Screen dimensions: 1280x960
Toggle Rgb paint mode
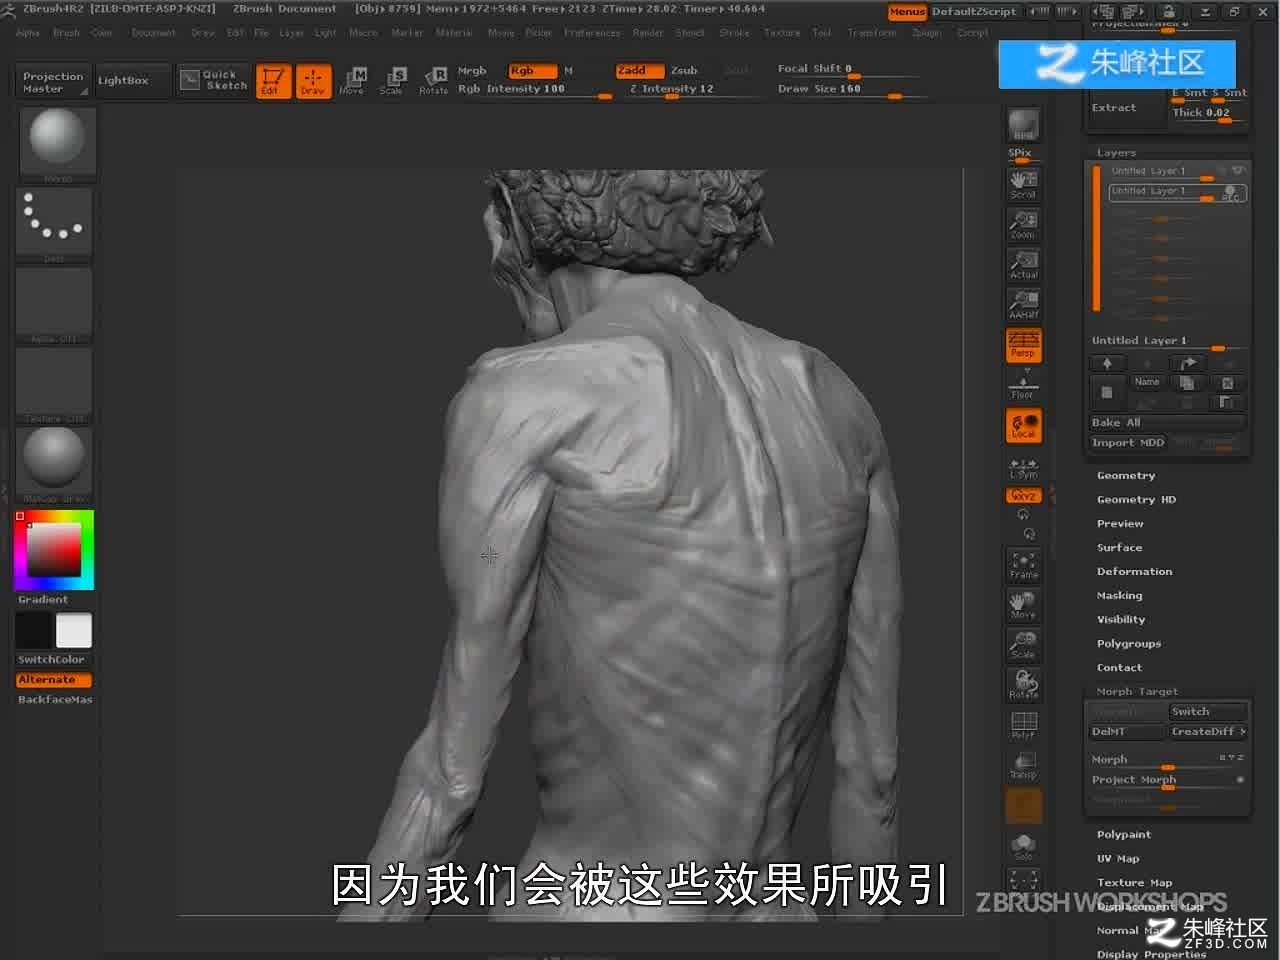(x=532, y=71)
